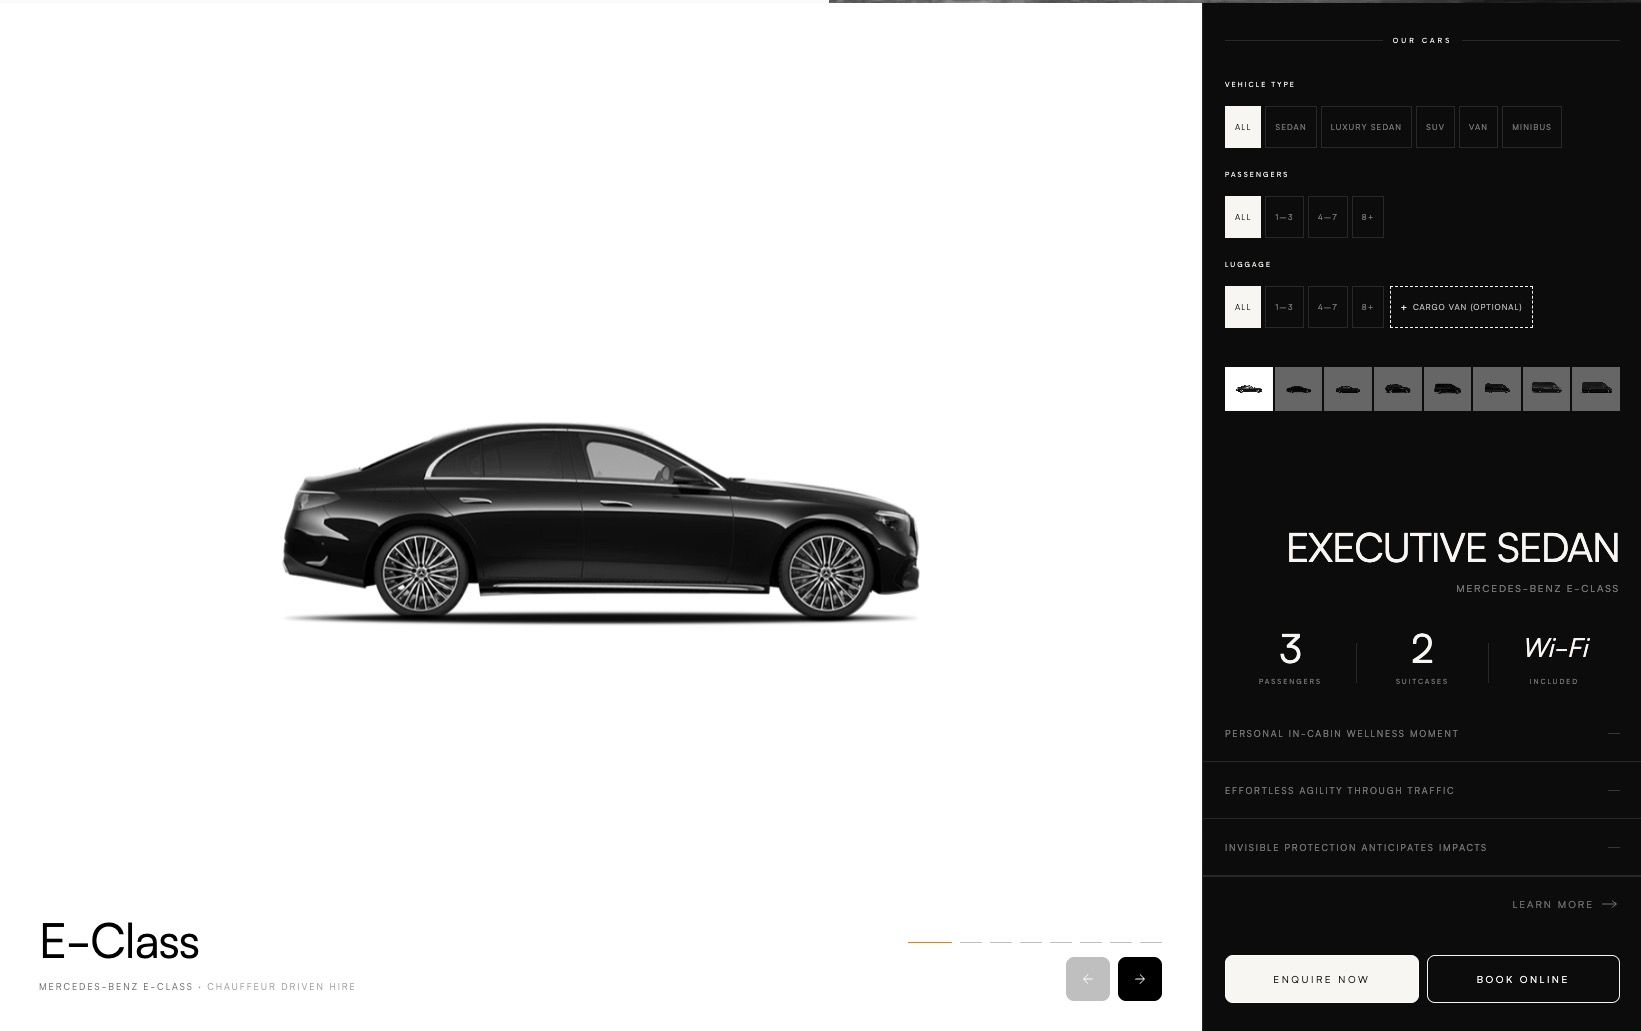Select the sixth car thumbnail in the strip

(x=1497, y=389)
